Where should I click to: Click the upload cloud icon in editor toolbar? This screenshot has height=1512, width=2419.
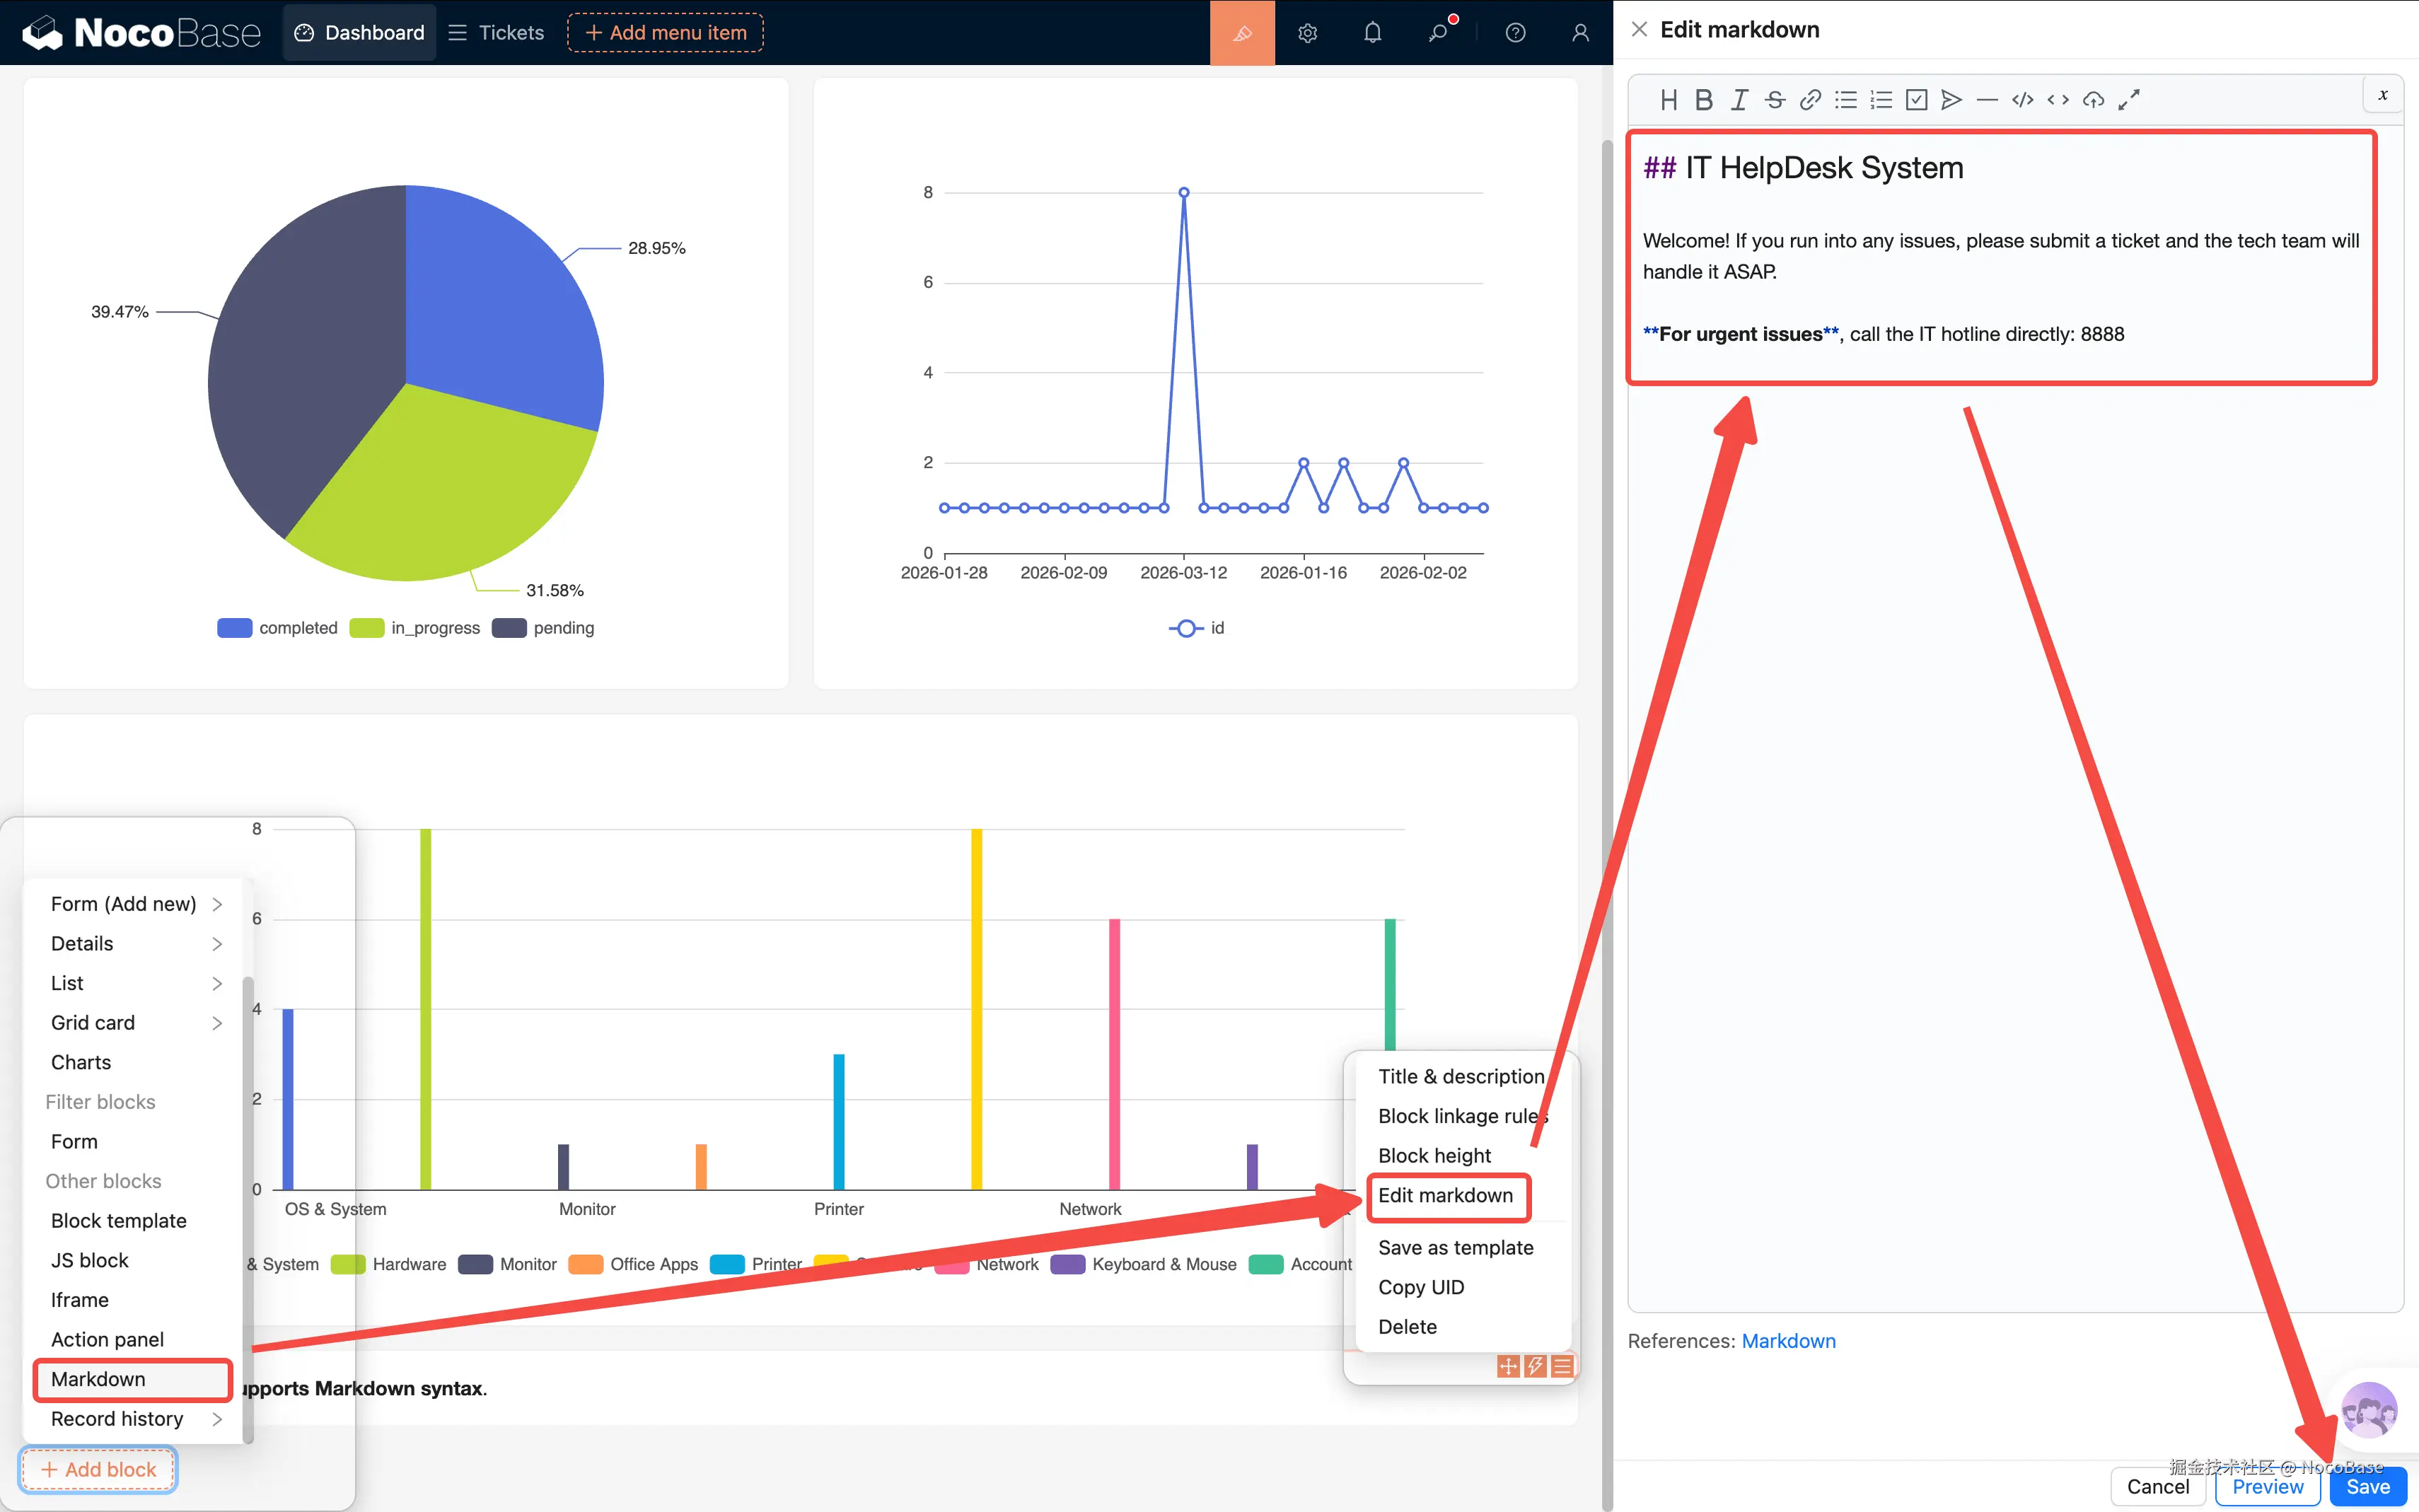(x=2093, y=100)
